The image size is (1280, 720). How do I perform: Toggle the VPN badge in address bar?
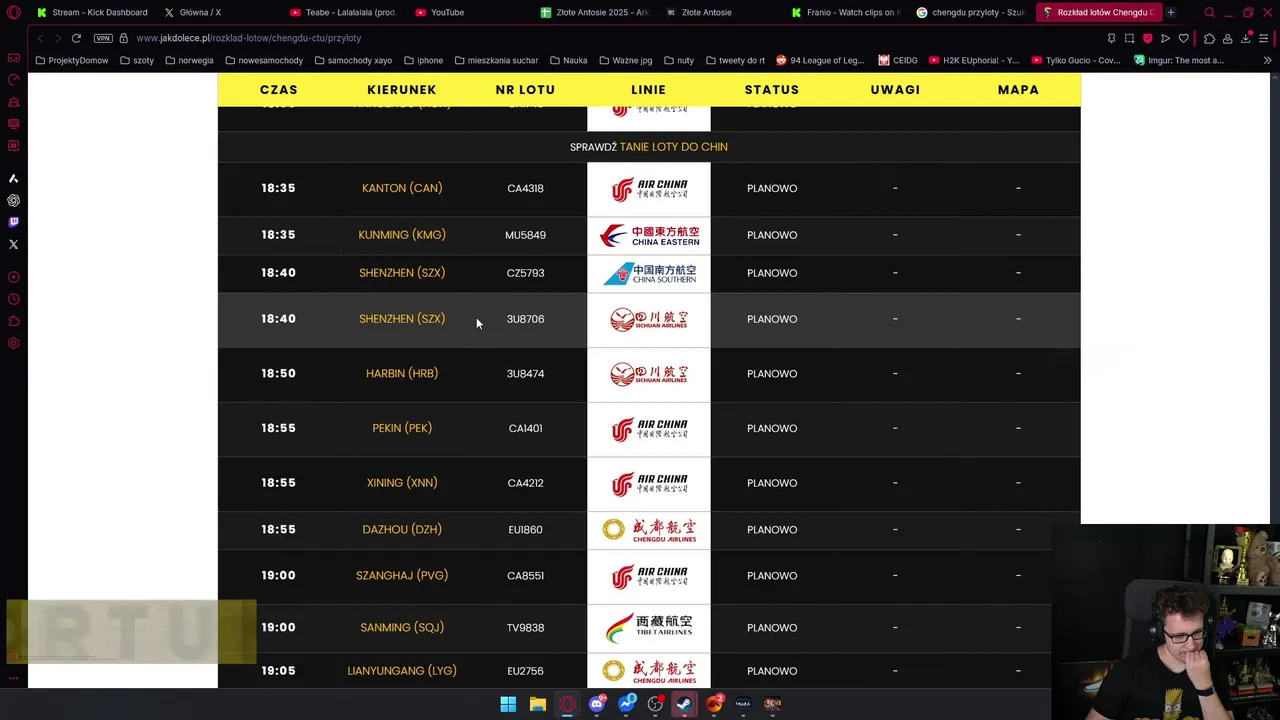pos(103,38)
